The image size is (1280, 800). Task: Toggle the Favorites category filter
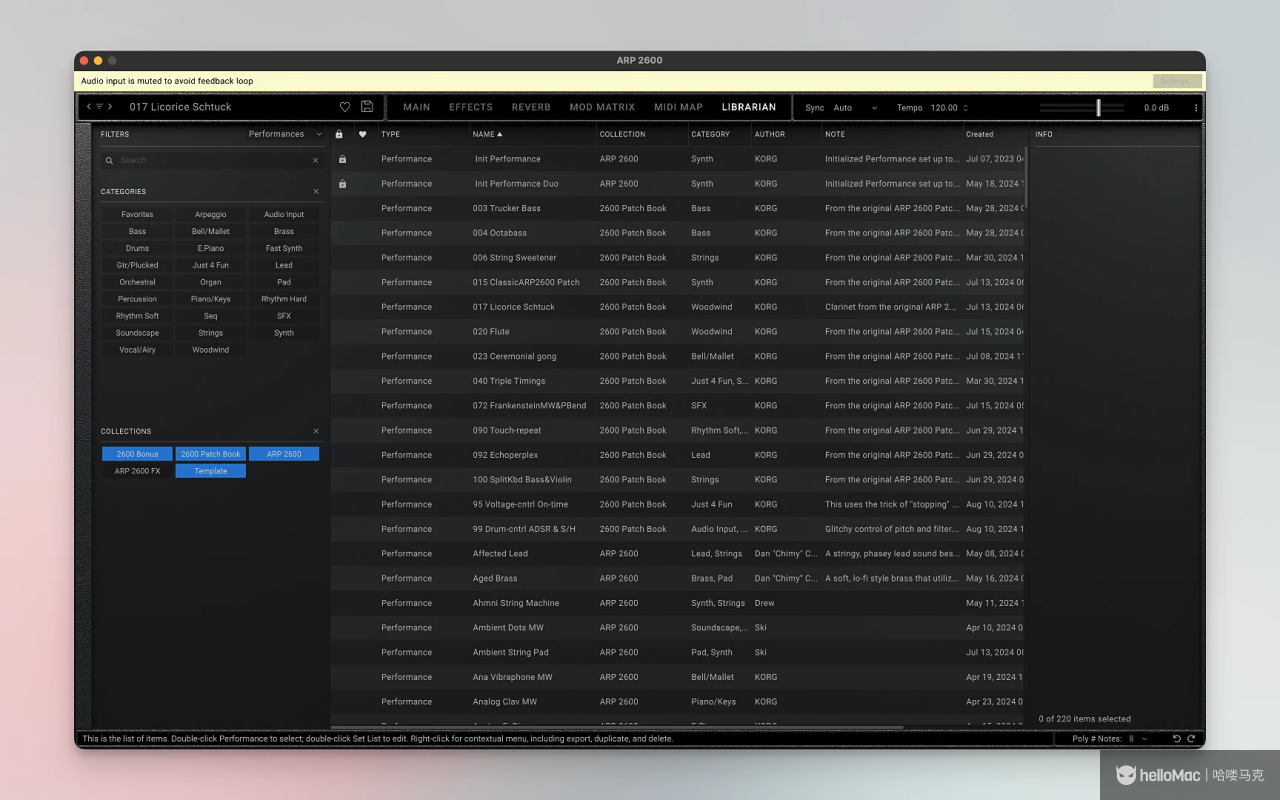click(137, 214)
